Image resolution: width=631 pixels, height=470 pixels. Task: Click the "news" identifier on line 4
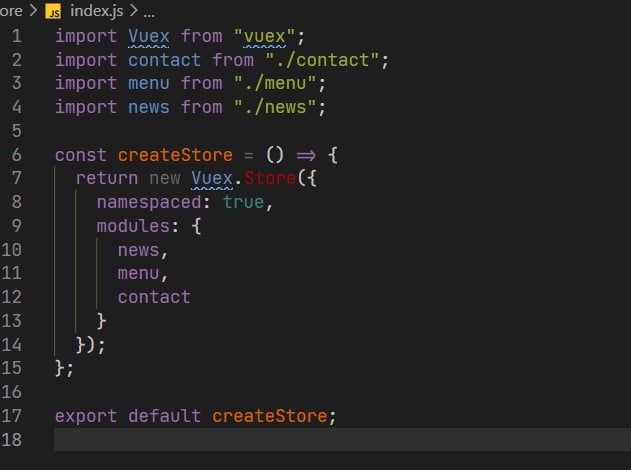pos(149,107)
